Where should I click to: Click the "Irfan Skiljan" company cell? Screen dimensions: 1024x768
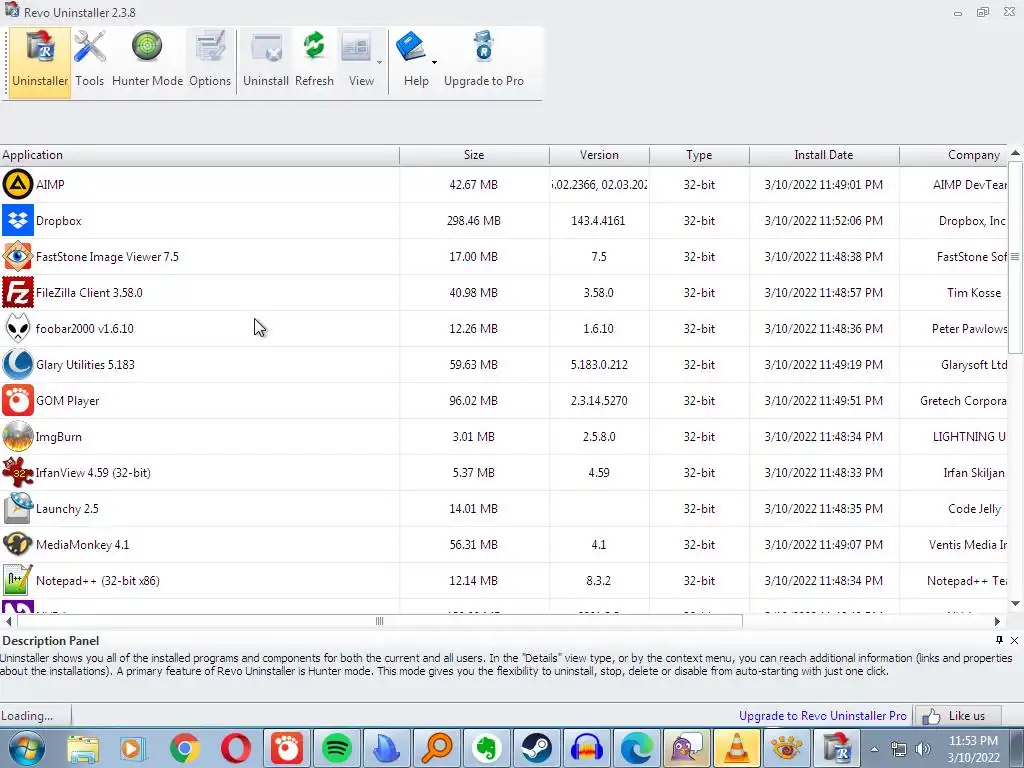(x=974, y=472)
